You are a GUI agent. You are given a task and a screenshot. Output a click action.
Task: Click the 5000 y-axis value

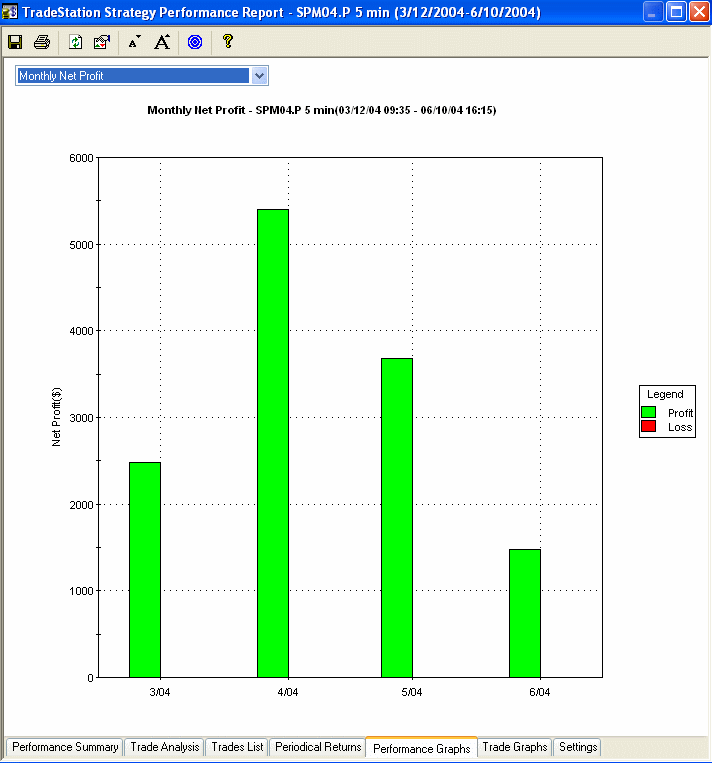81,245
